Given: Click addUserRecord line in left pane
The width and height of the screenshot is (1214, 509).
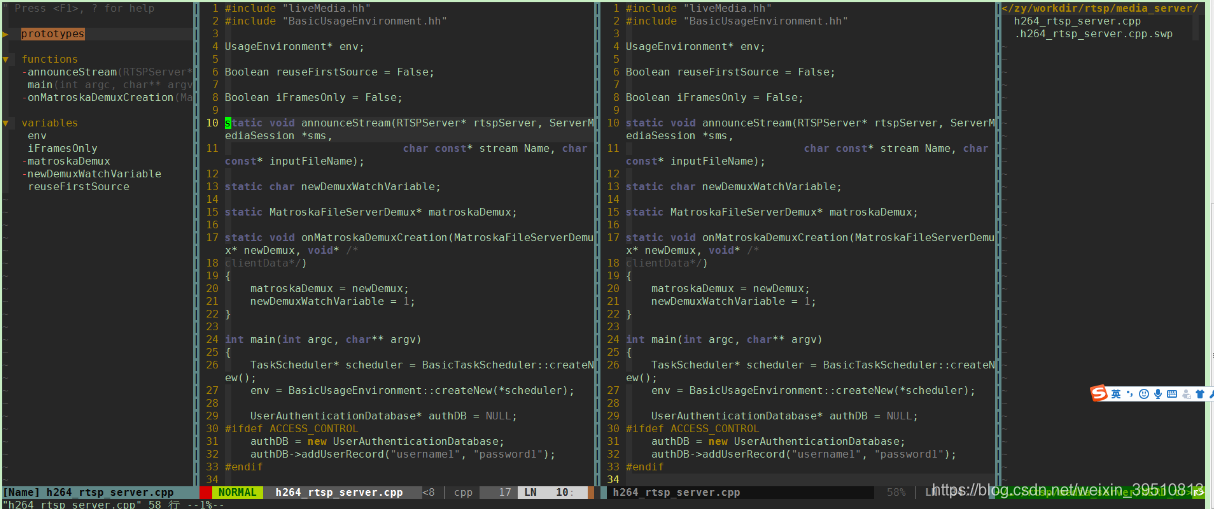Looking at the screenshot, I should (402, 454).
